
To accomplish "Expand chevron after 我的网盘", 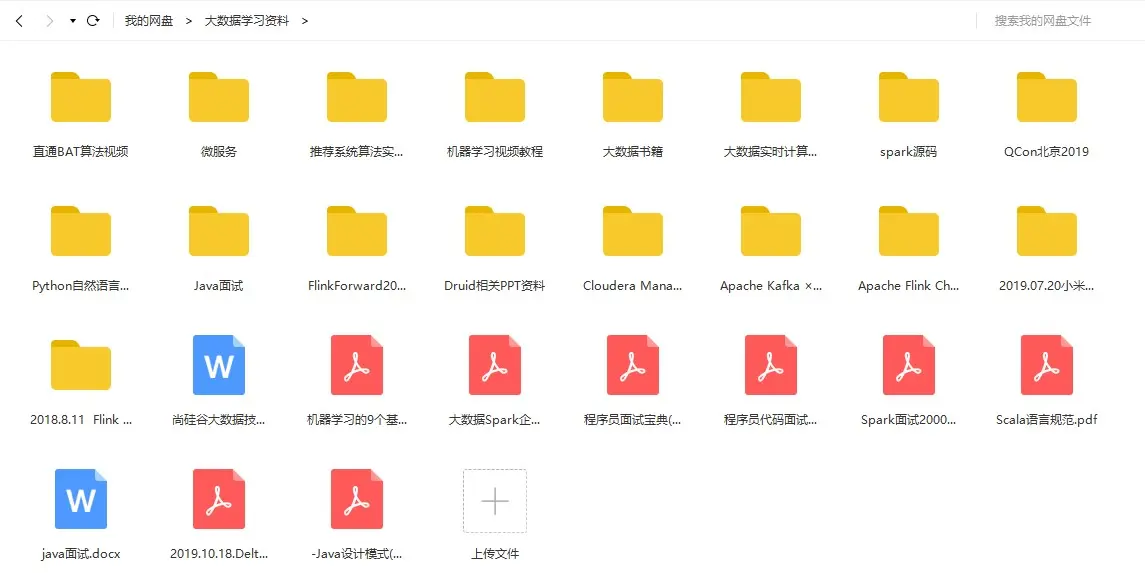I will (188, 21).
